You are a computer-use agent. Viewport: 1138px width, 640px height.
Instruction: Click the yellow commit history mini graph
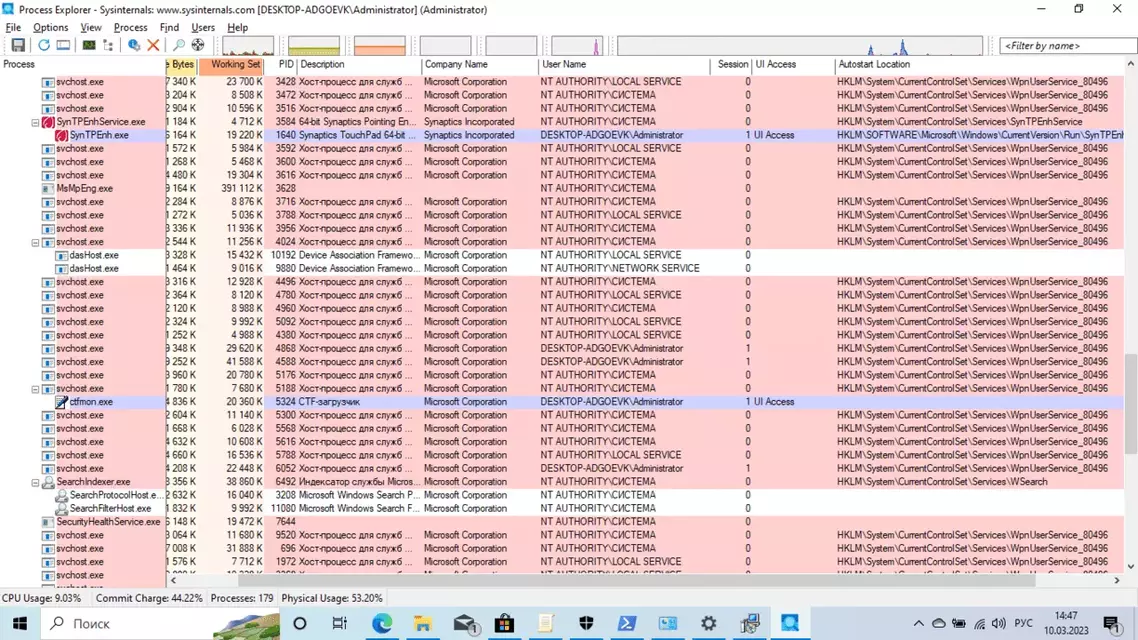(x=314, y=46)
